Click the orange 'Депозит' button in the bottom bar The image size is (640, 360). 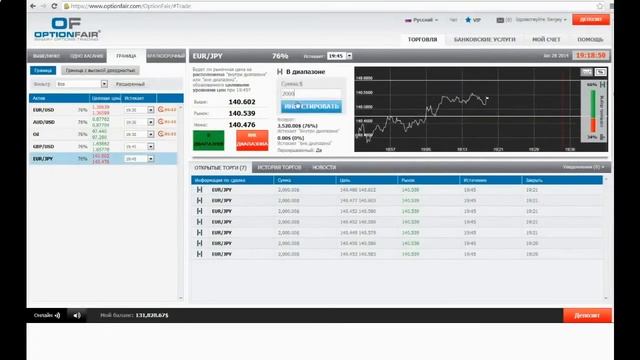tap(587, 316)
